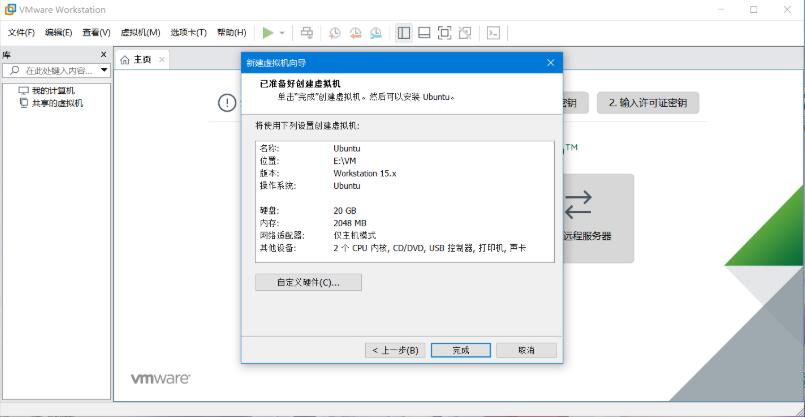Screen dimensions: 805x417
Task: Click the search magnifier icon in library
Action: 14,70
